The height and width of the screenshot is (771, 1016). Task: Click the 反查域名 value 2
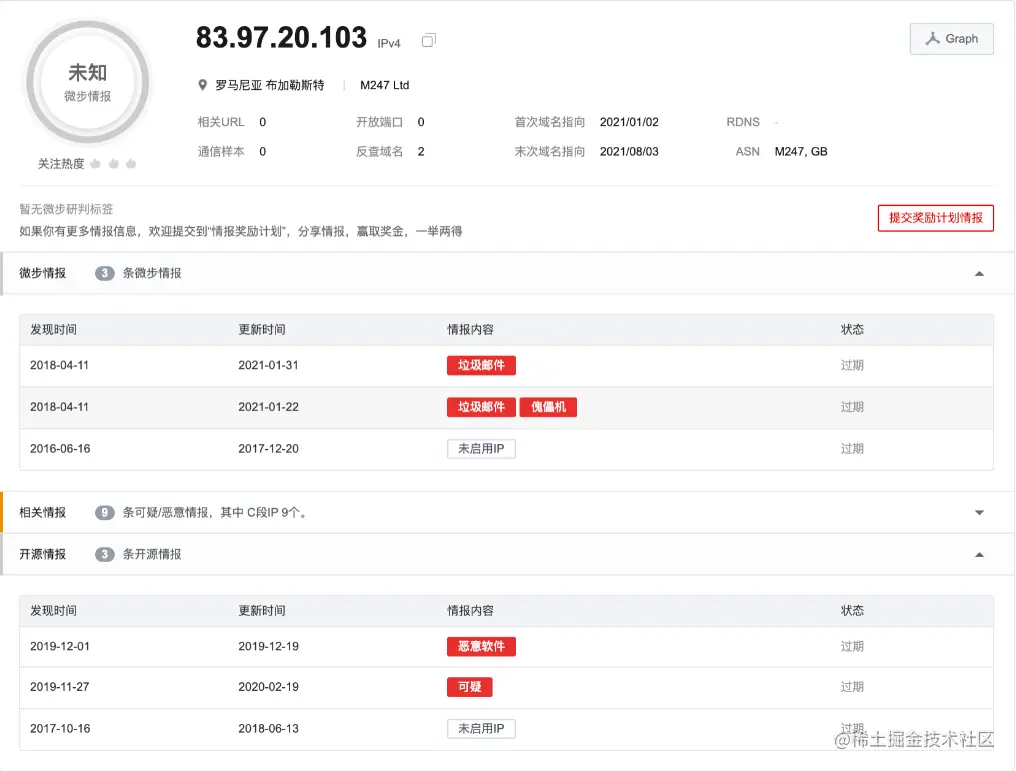(421, 152)
